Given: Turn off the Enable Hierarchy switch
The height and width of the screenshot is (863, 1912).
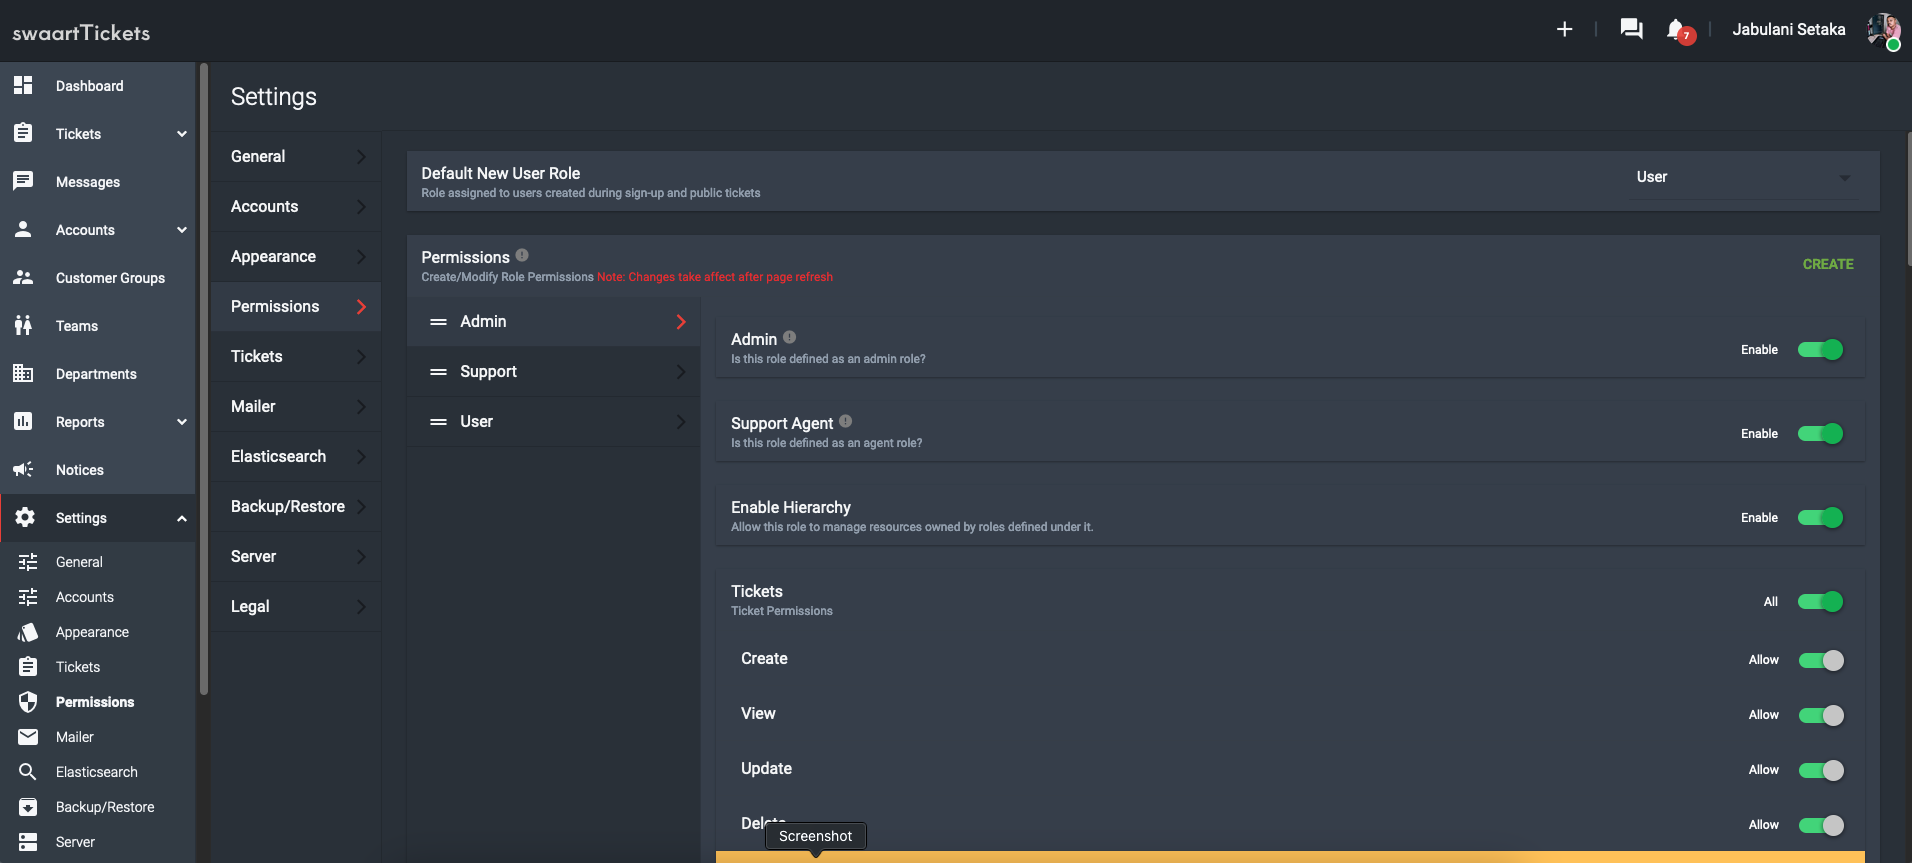Looking at the screenshot, I should (x=1820, y=518).
